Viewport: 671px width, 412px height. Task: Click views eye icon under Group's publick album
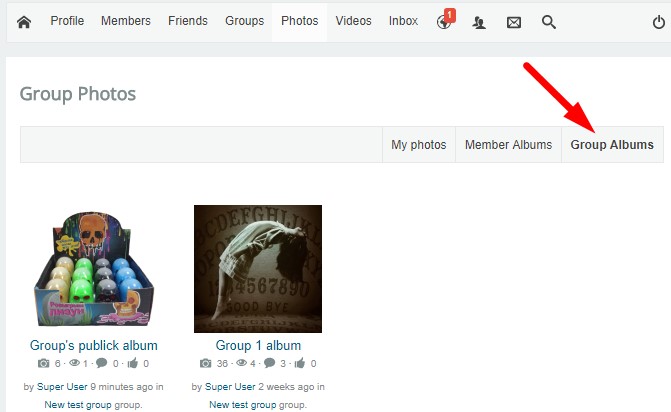coord(74,363)
